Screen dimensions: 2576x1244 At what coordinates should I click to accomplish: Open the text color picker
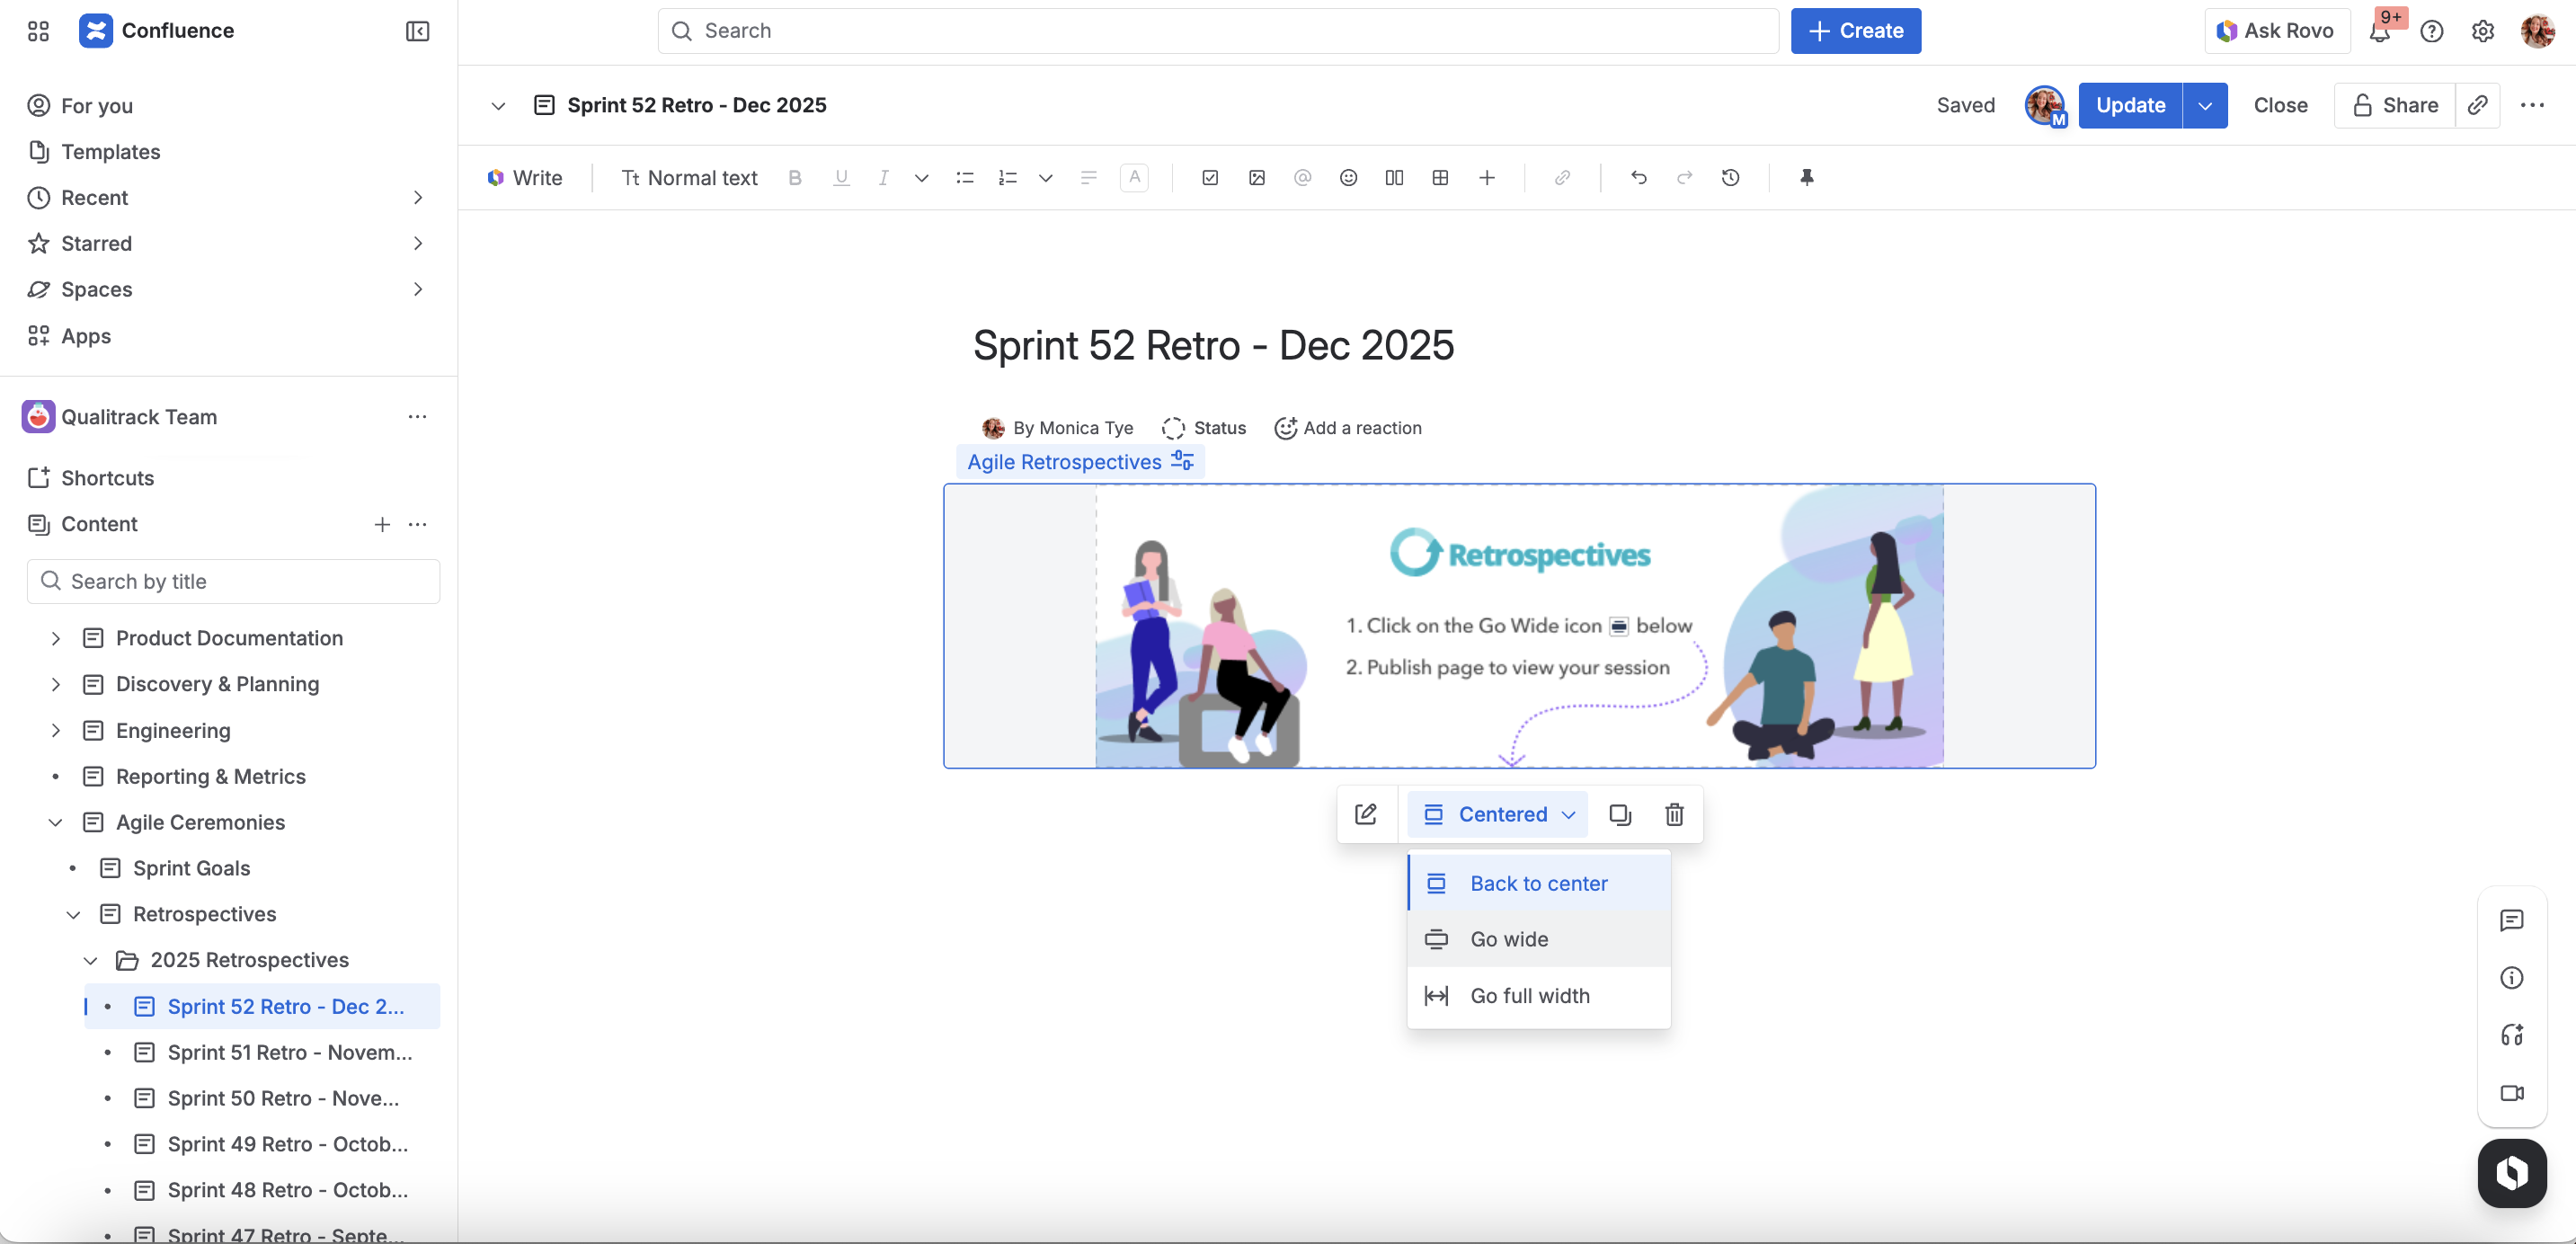tap(1134, 178)
